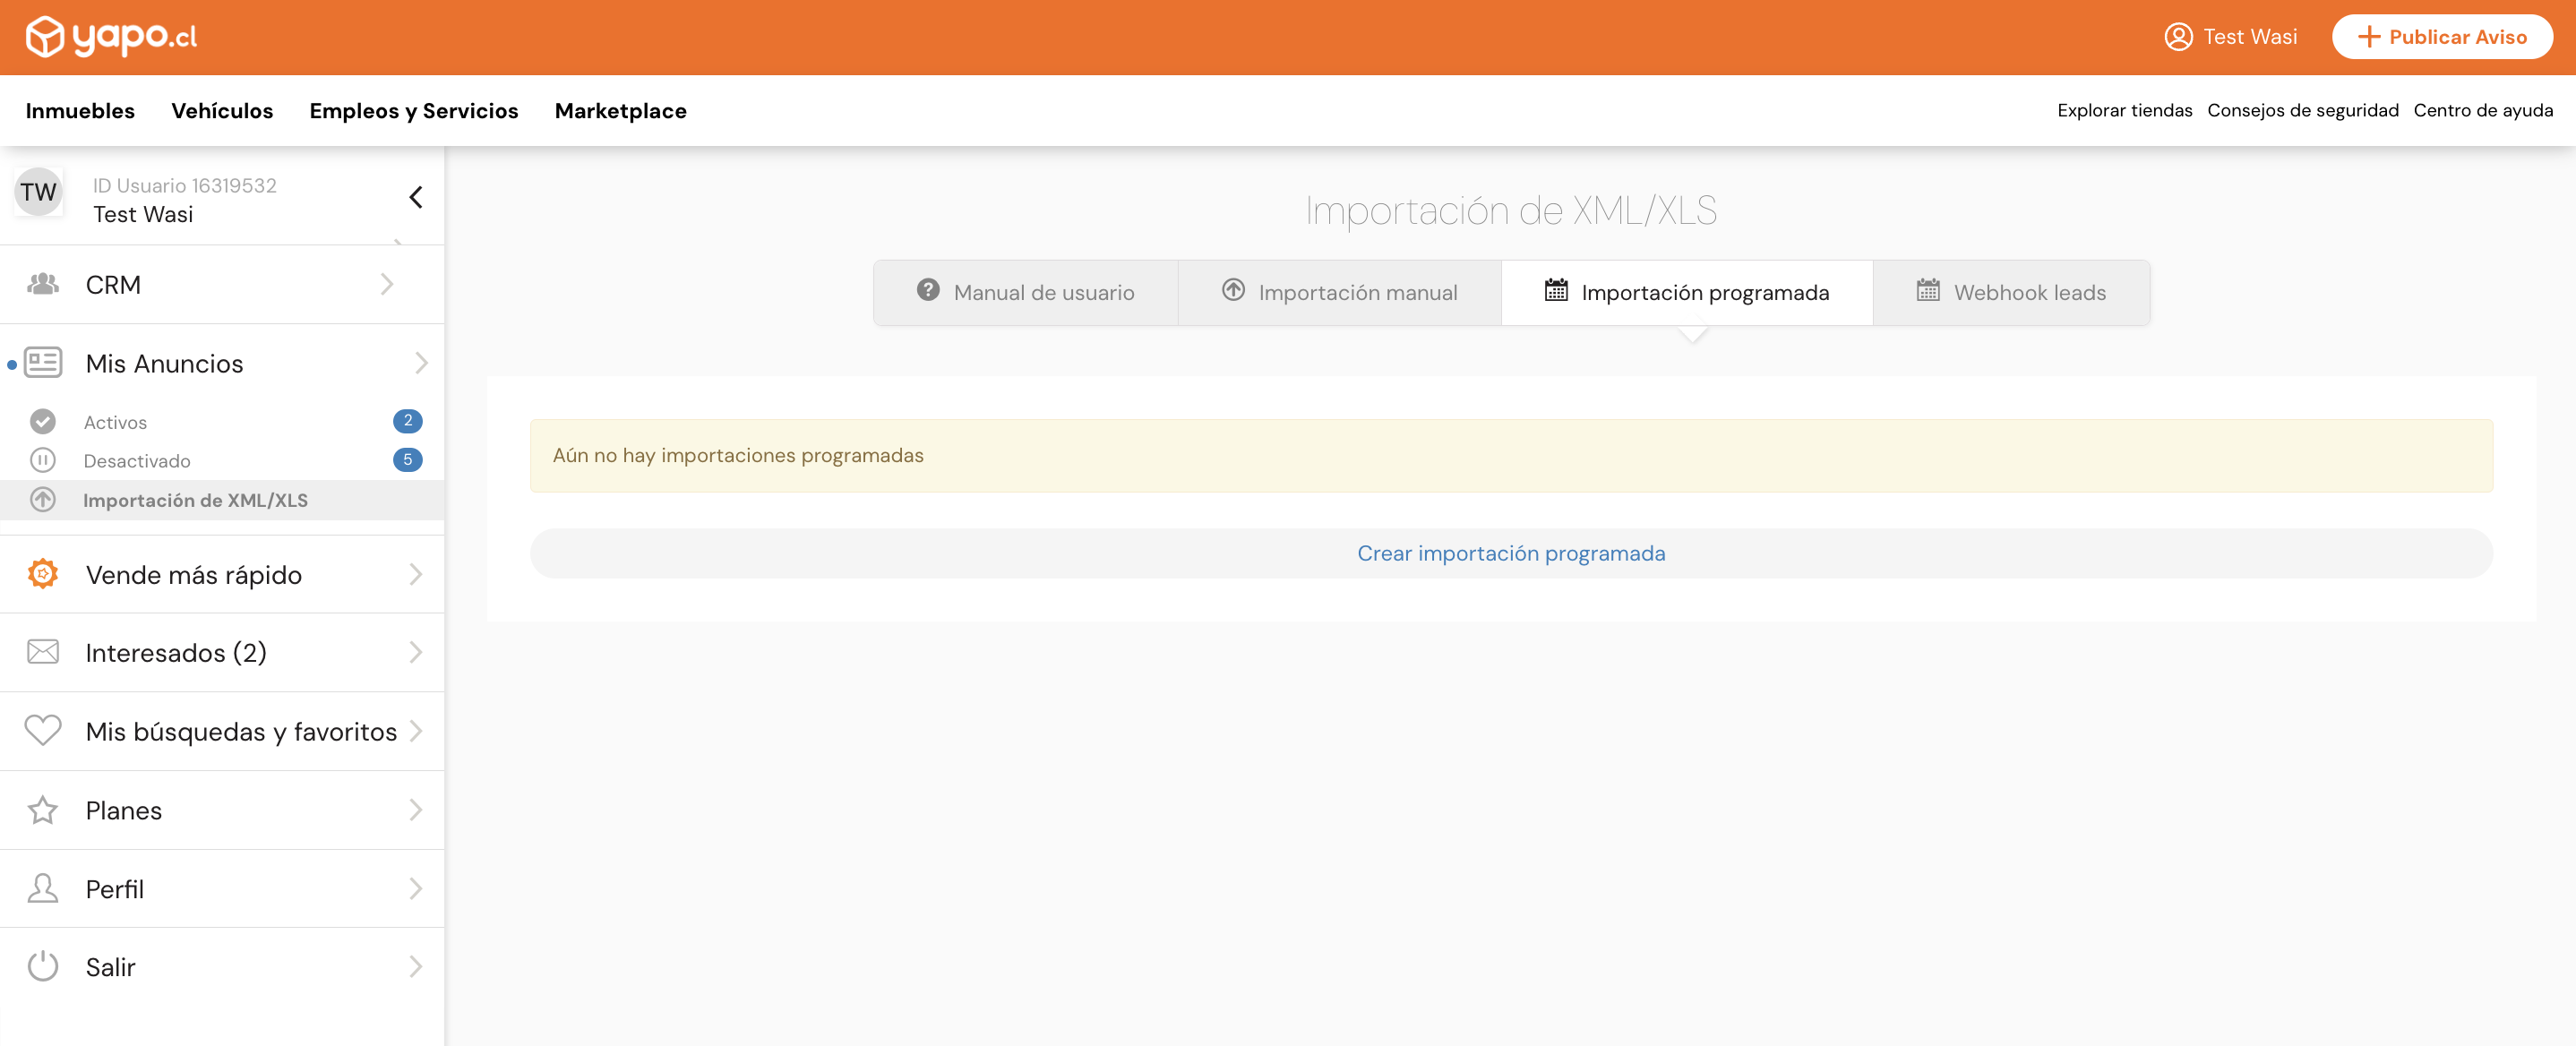Click the heart icon for Mis búsquedas y favoritos
2576x1046 pixels.
click(x=43, y=730)
